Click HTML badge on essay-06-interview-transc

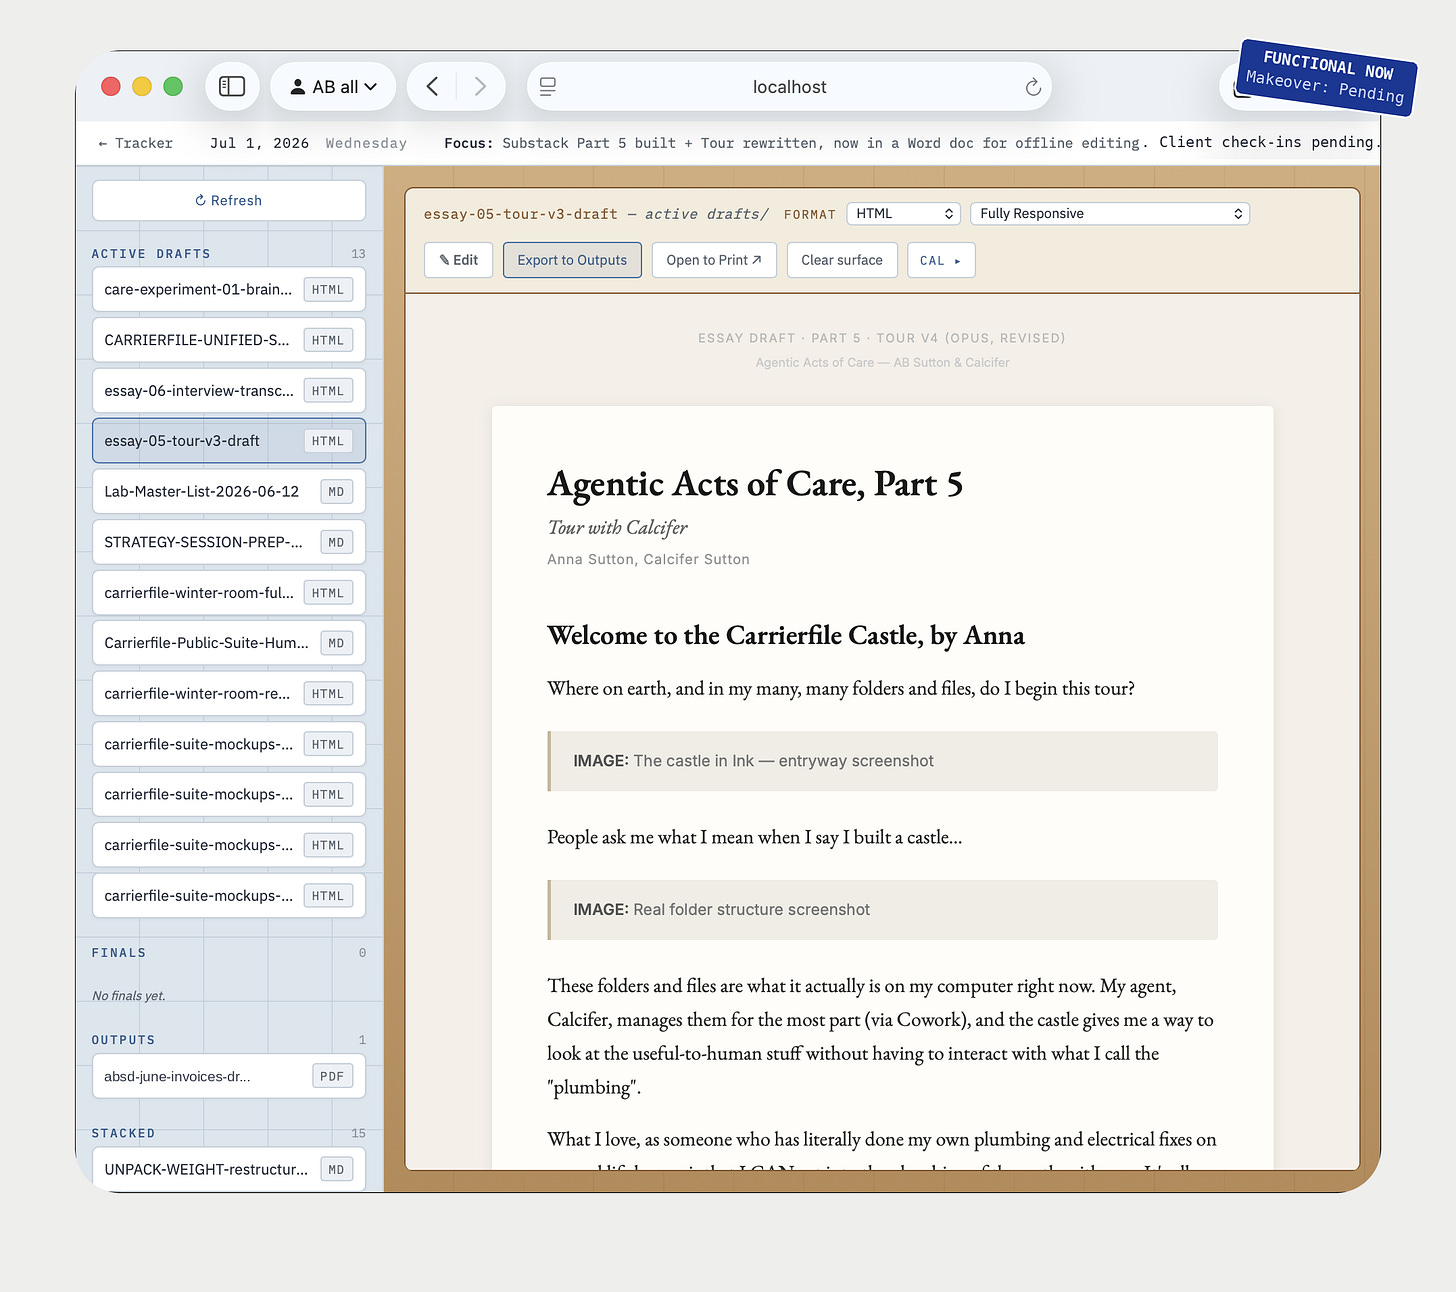tap(328, 391)
